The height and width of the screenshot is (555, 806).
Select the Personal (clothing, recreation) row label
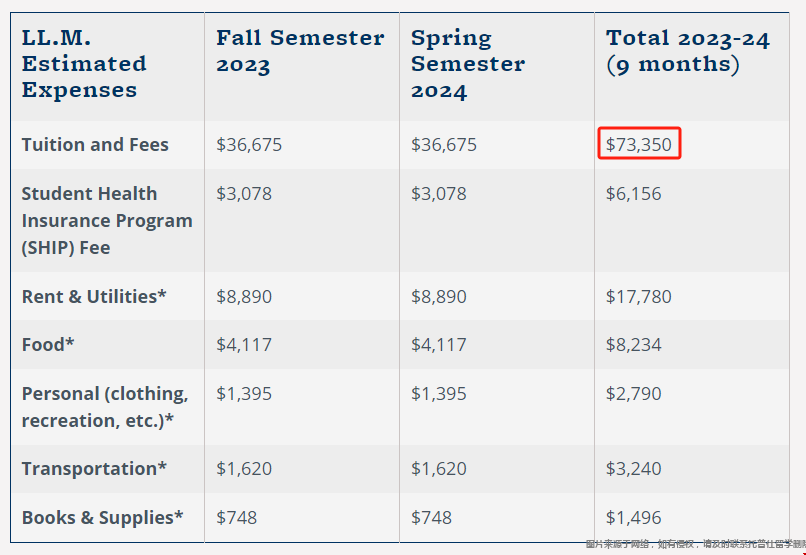pos(105,407)
